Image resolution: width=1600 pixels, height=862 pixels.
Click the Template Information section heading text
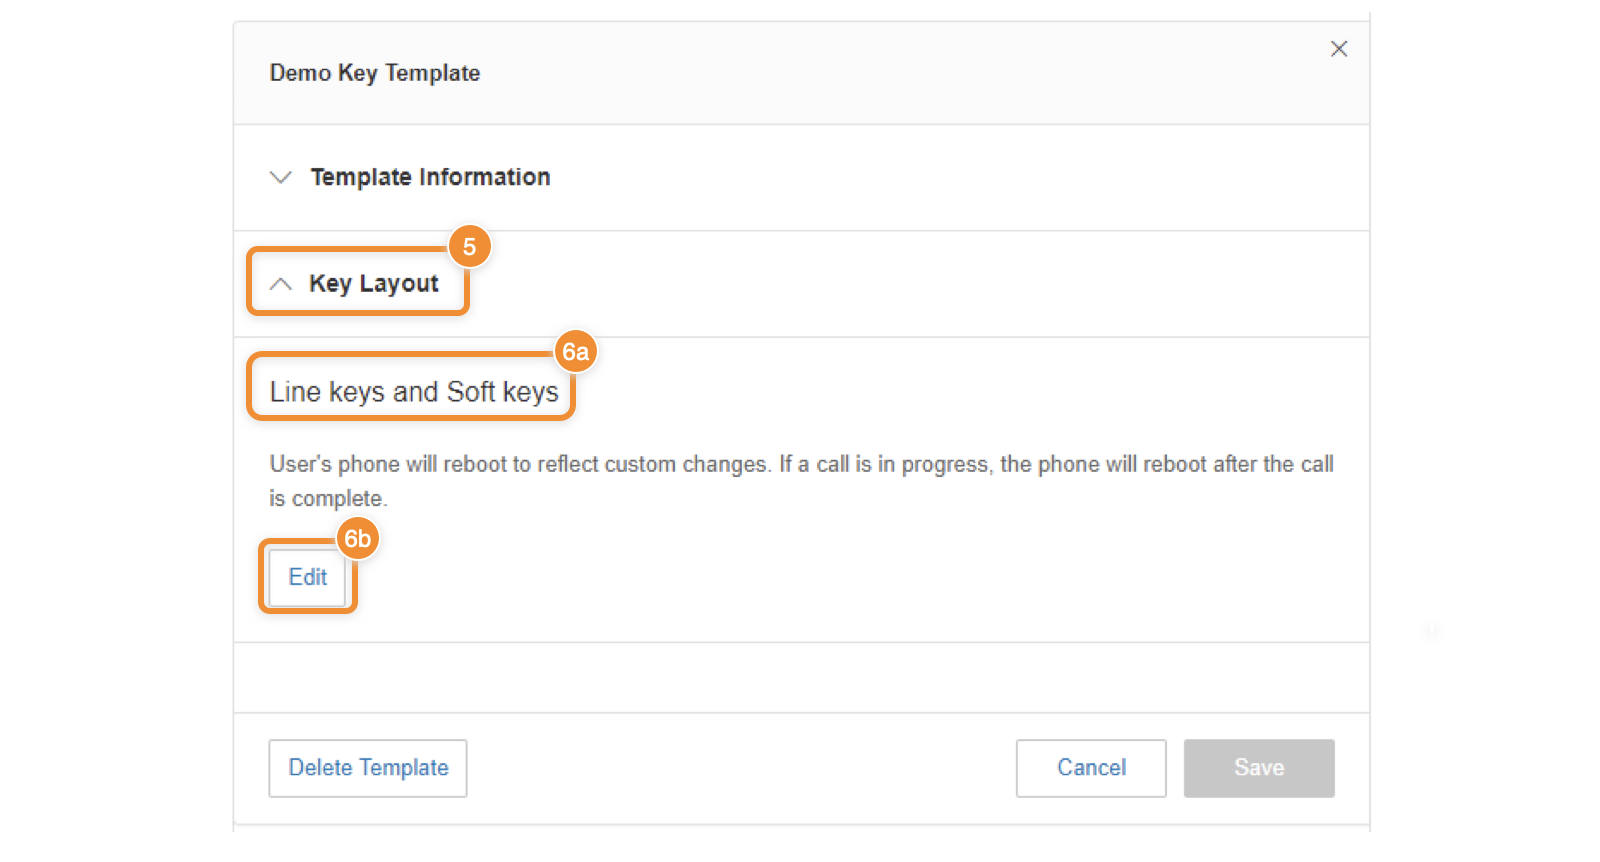430,177
